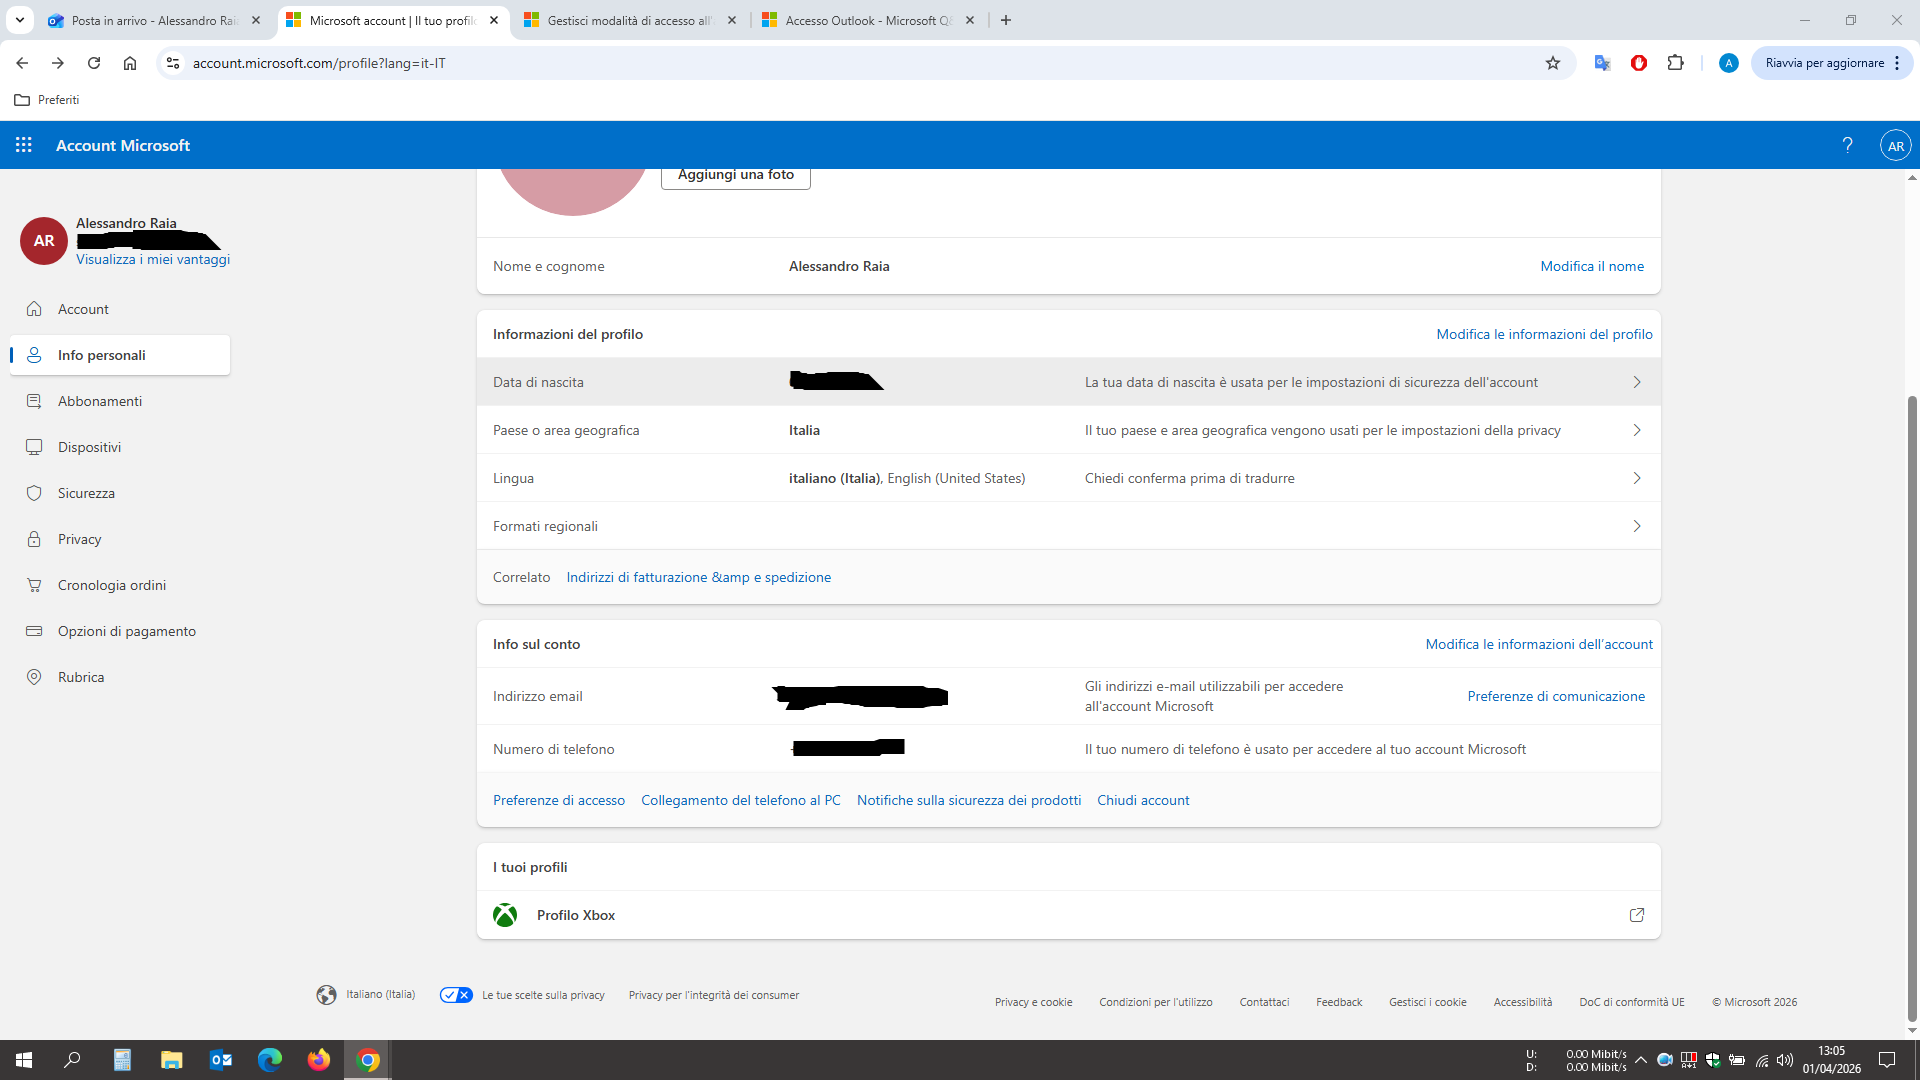Expand the Paese o area geografica chevron

click(x=1637, y=430)
